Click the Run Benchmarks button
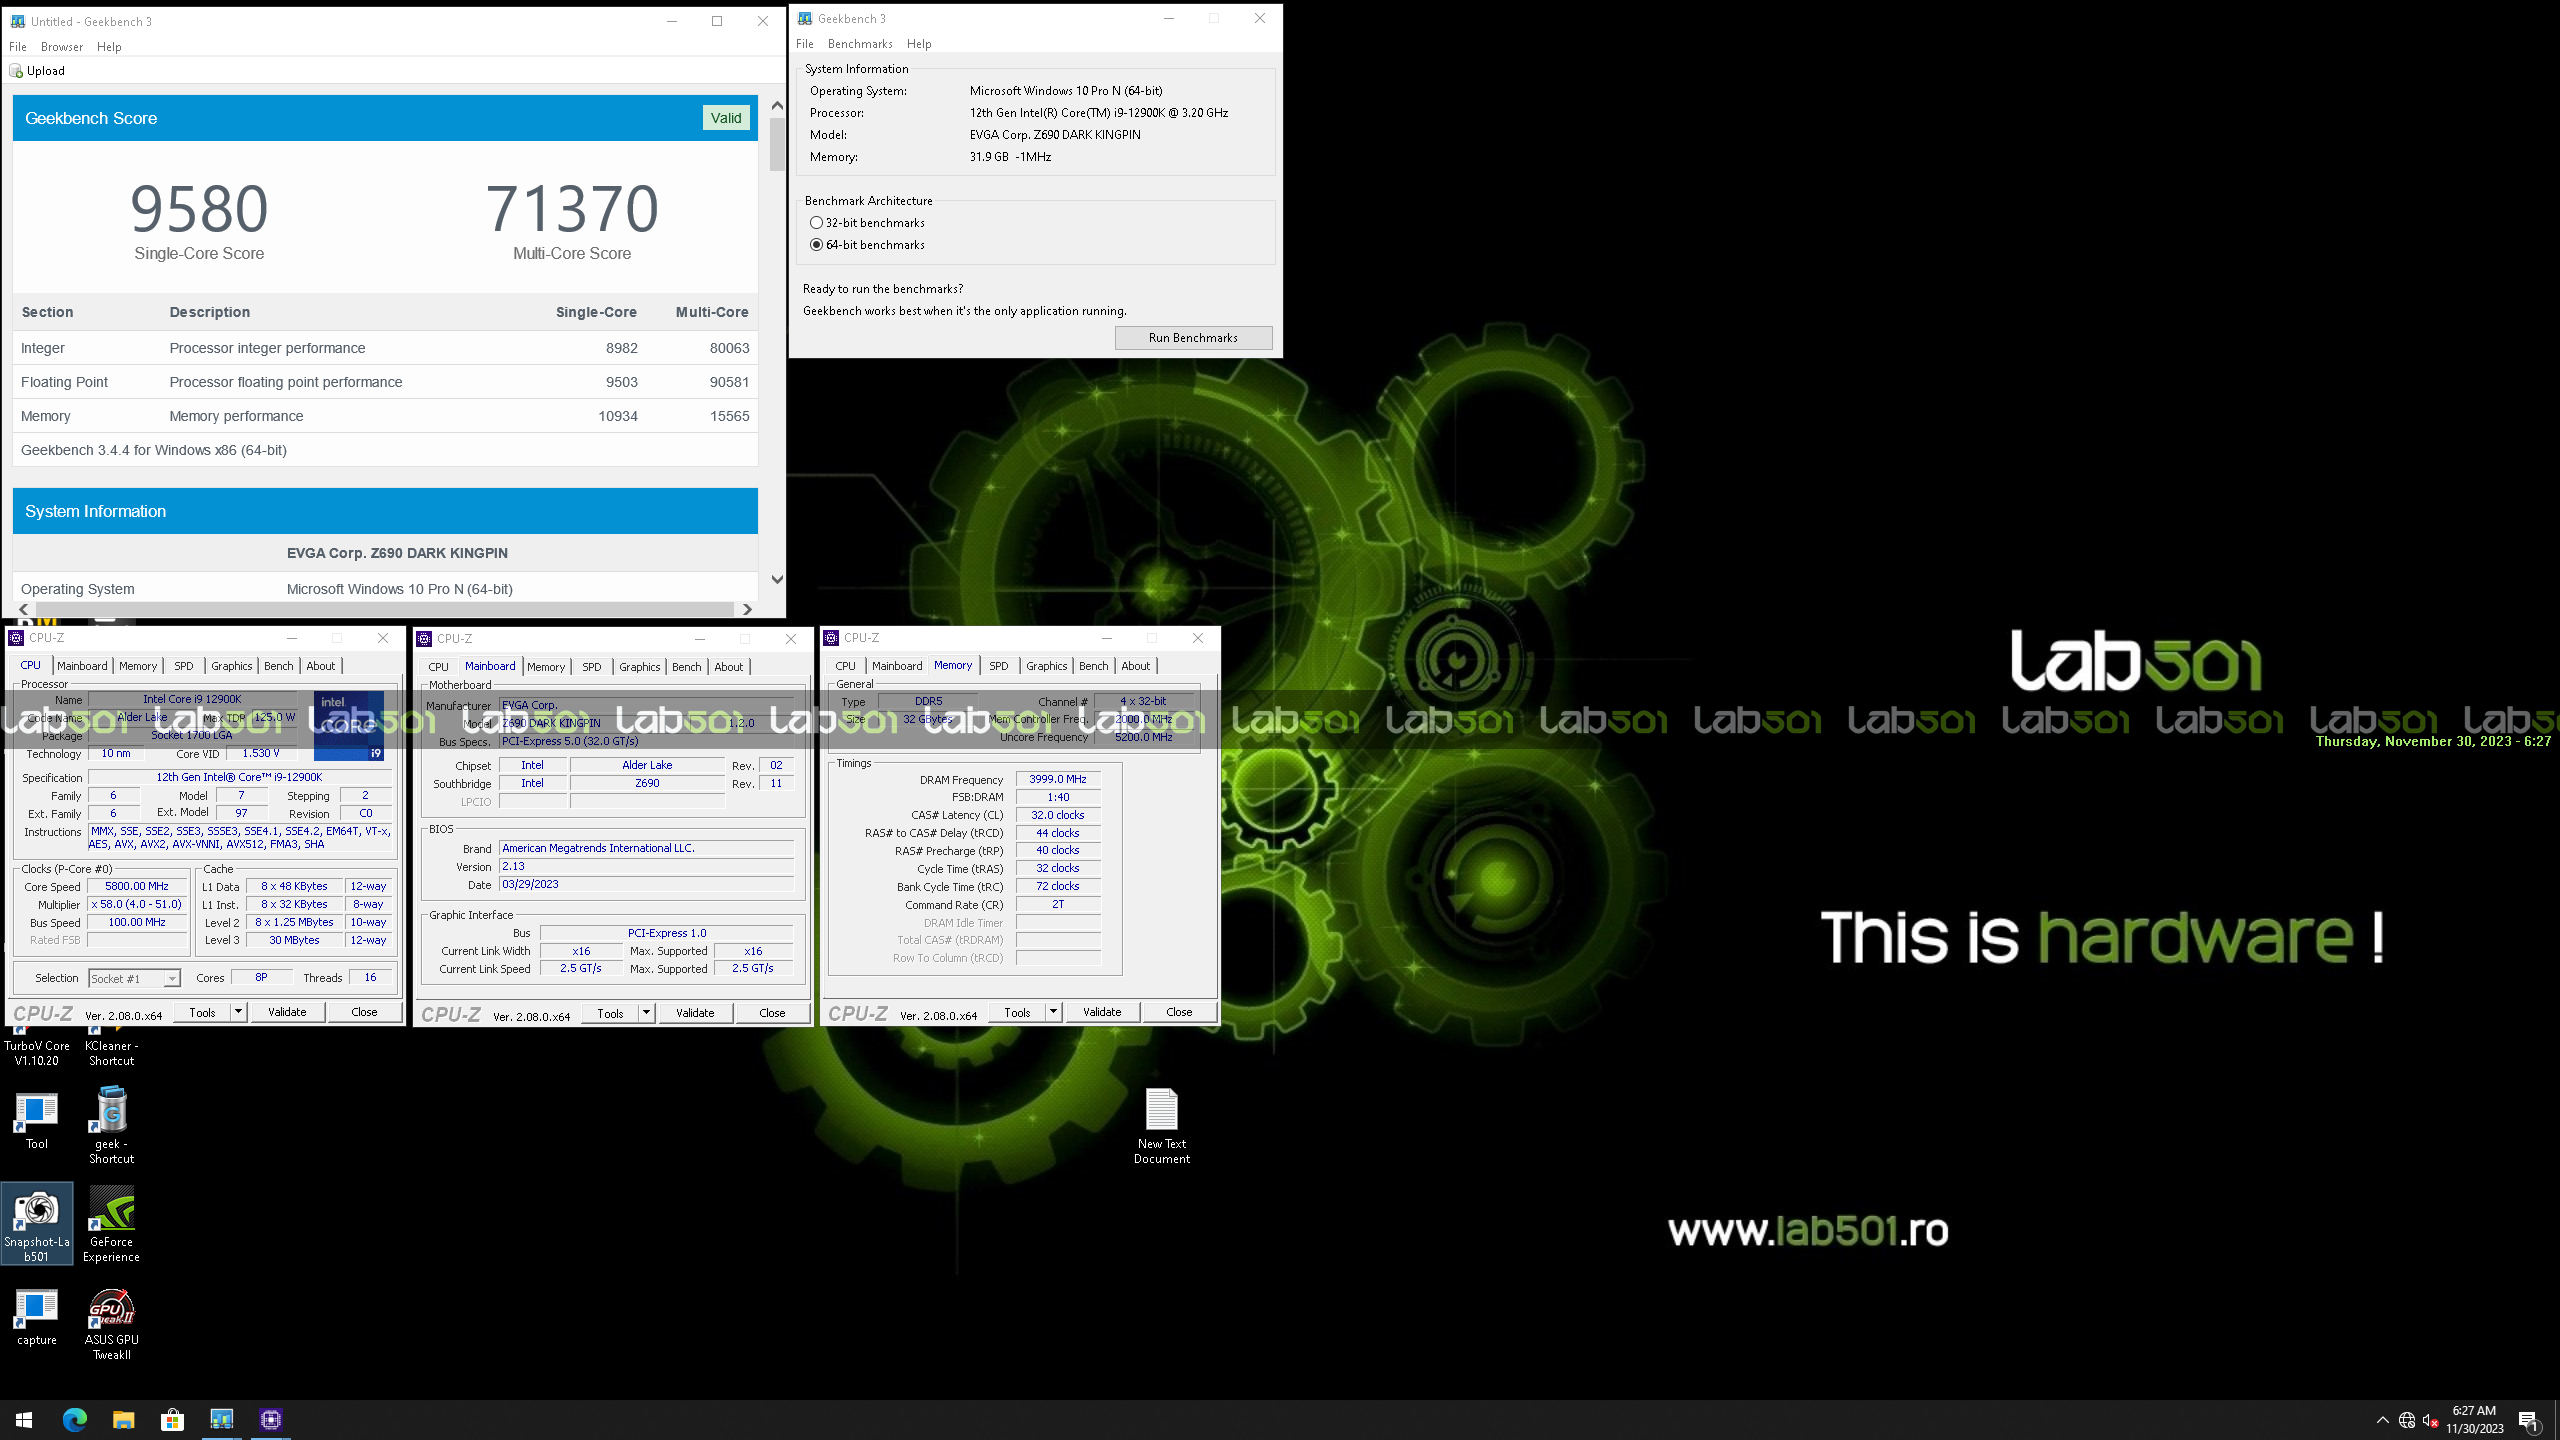The image size is (2560, 1440). pos(1193,338)
